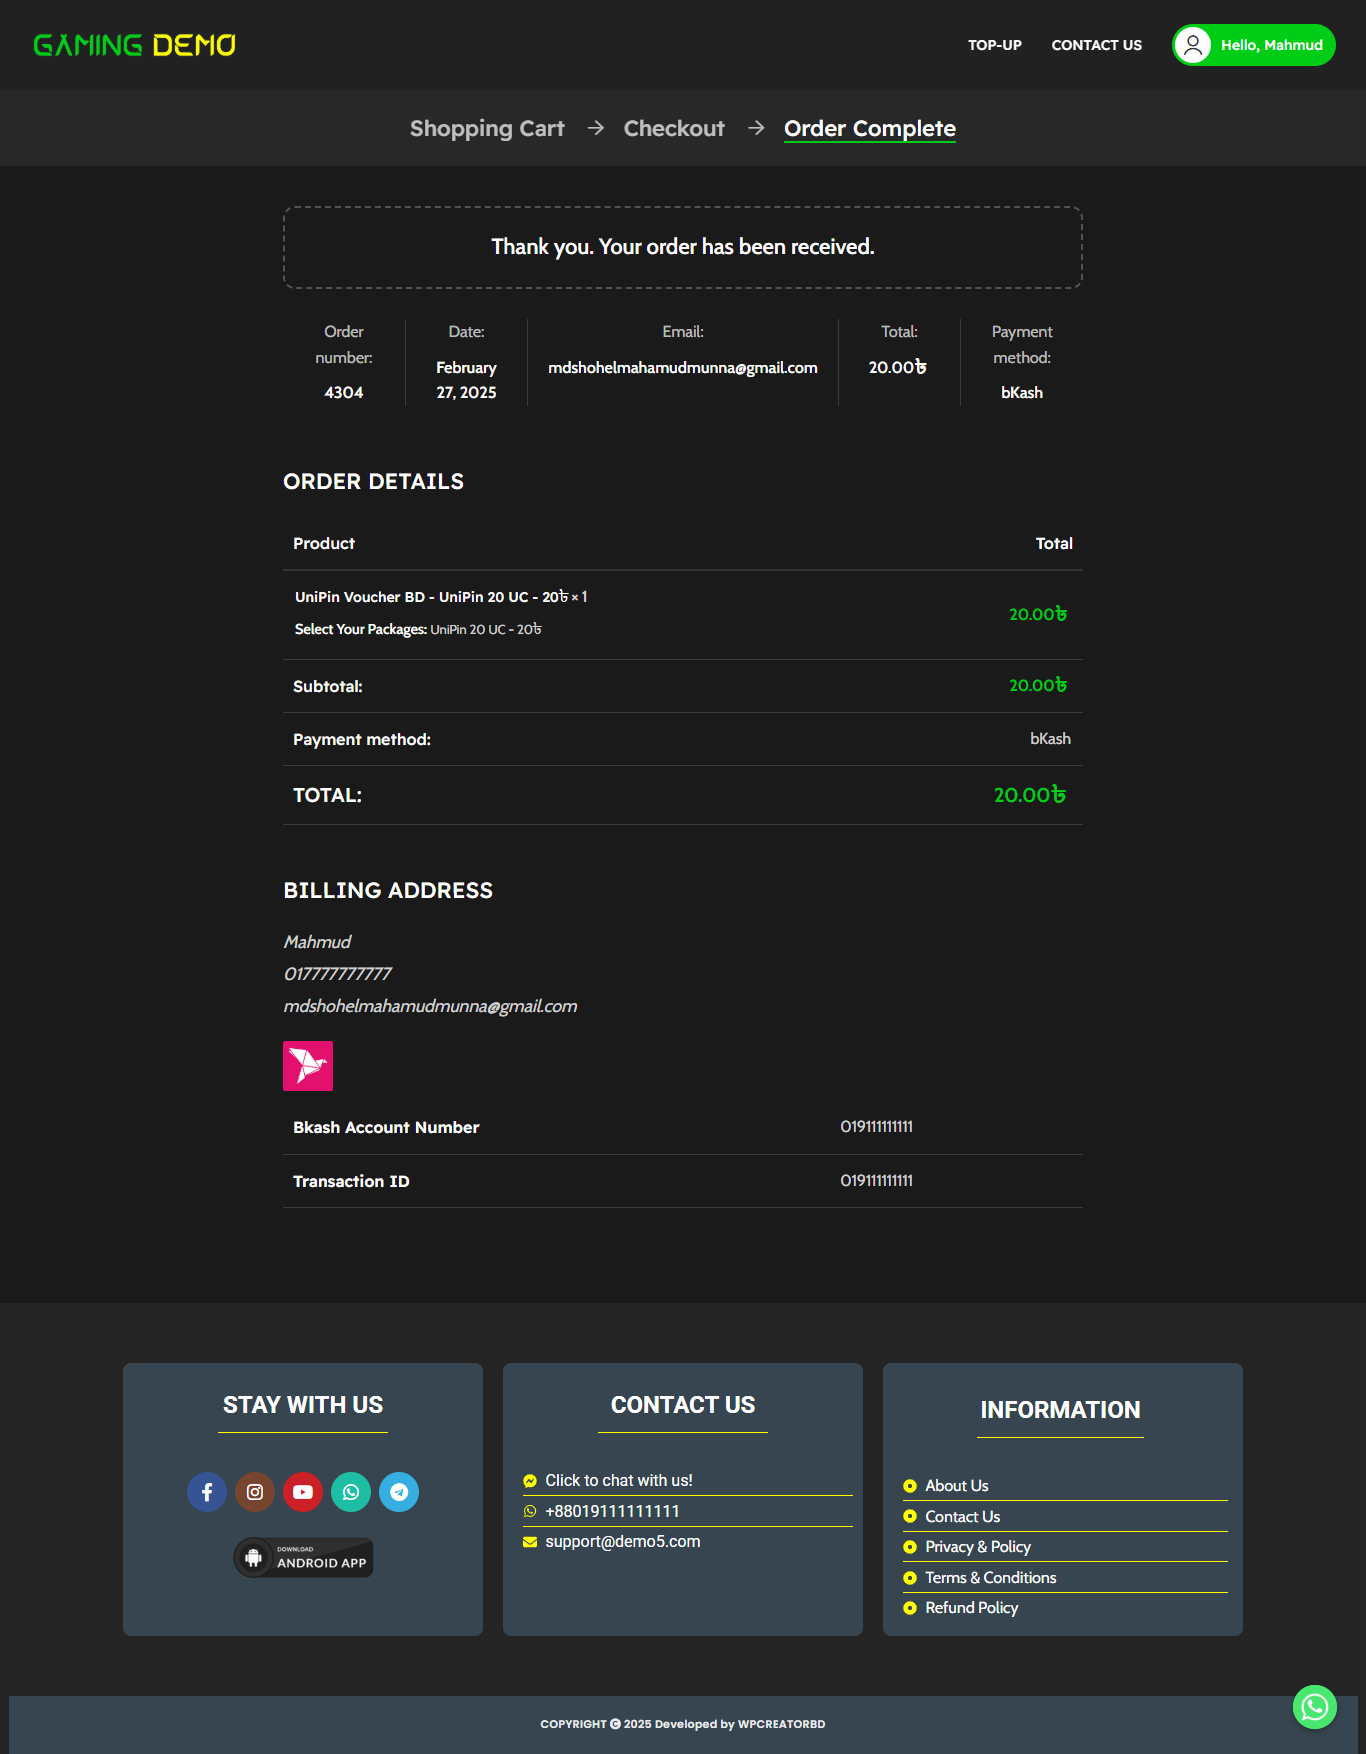Open the footer Contact Us information link
The image size is (1366, 1754).
click(963, 1517)
